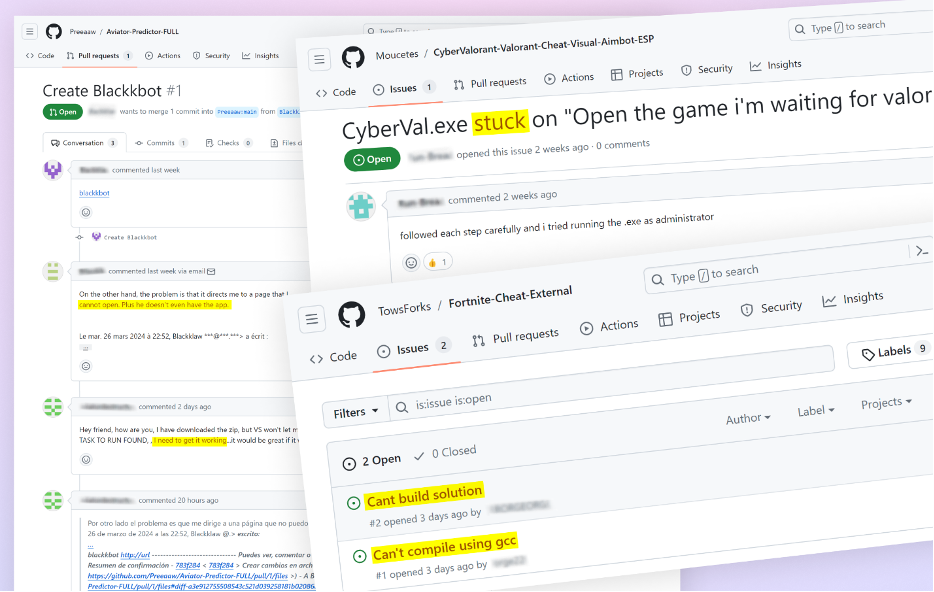This screenshot has width=934, height=592.
Task: Open Security tab in CyberValorant window
Action: click(x=707, y=69)
